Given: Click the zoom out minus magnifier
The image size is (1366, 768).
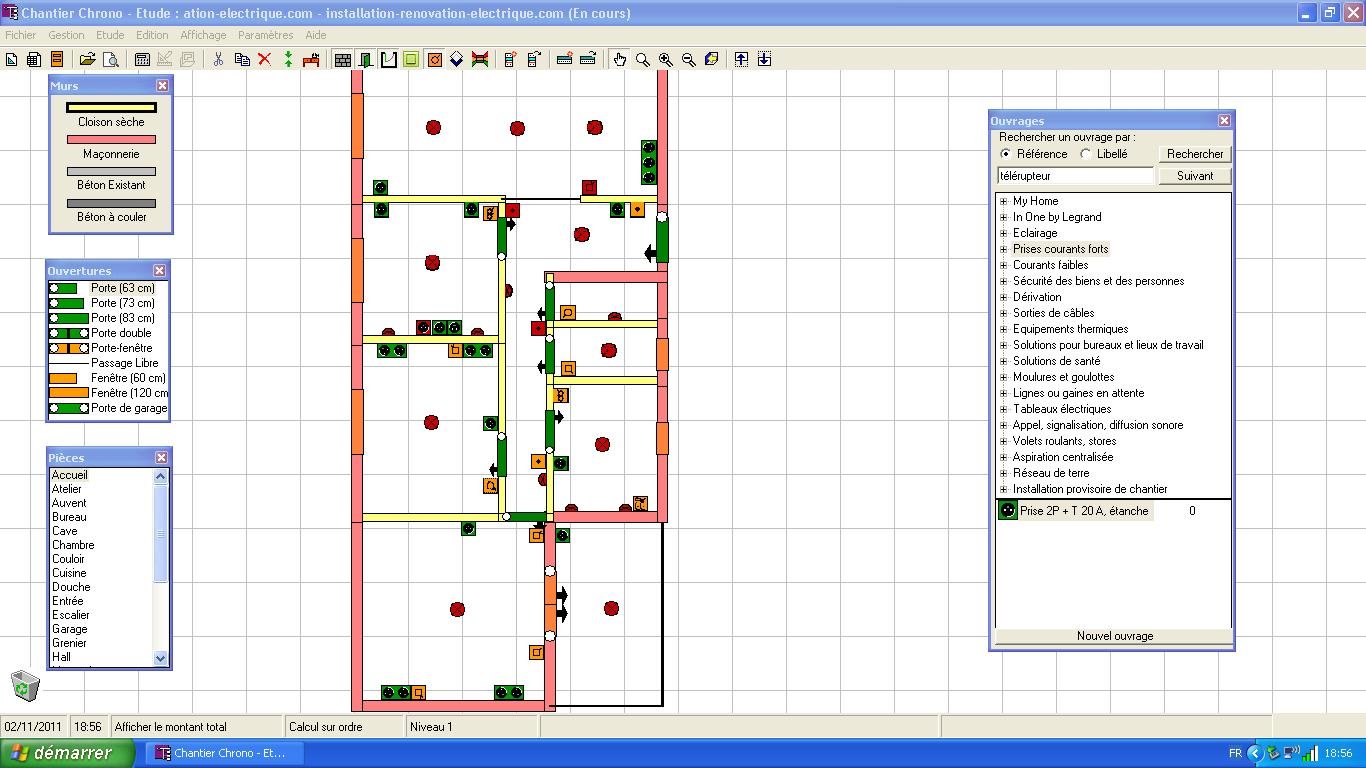Looking at the screenshot, I should (x=689, y=60).
